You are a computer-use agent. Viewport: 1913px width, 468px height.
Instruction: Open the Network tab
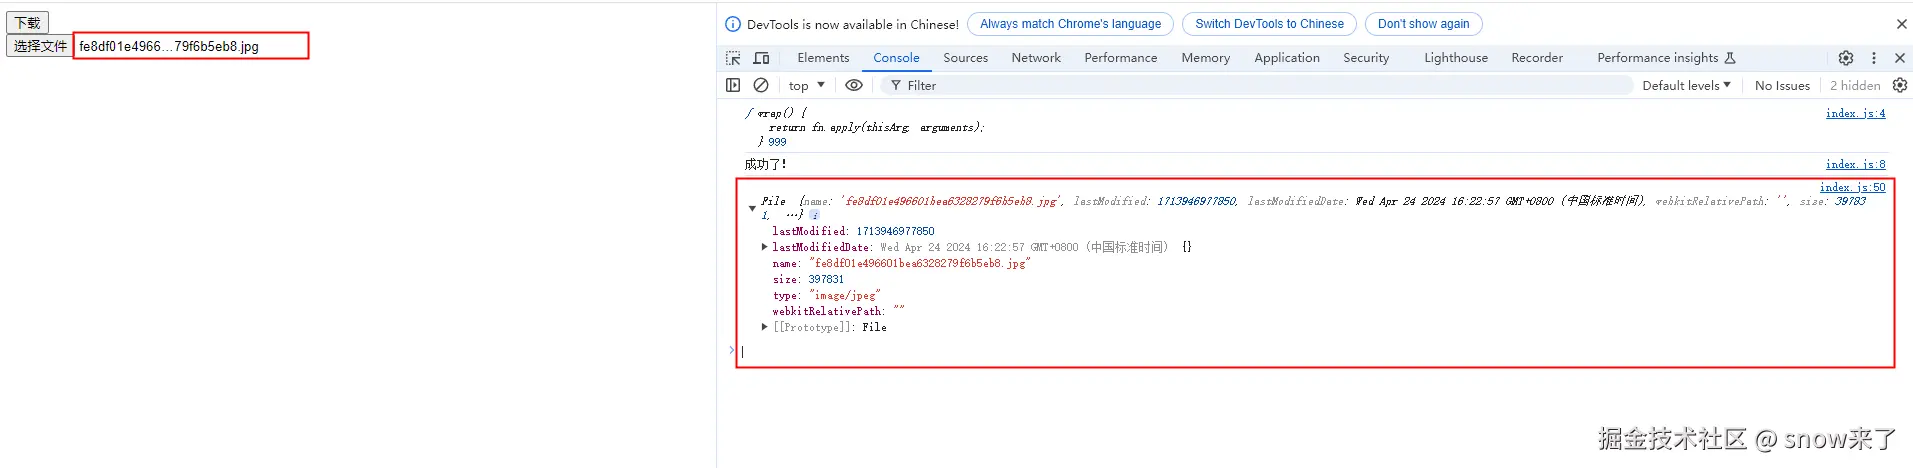[1036, 58]
